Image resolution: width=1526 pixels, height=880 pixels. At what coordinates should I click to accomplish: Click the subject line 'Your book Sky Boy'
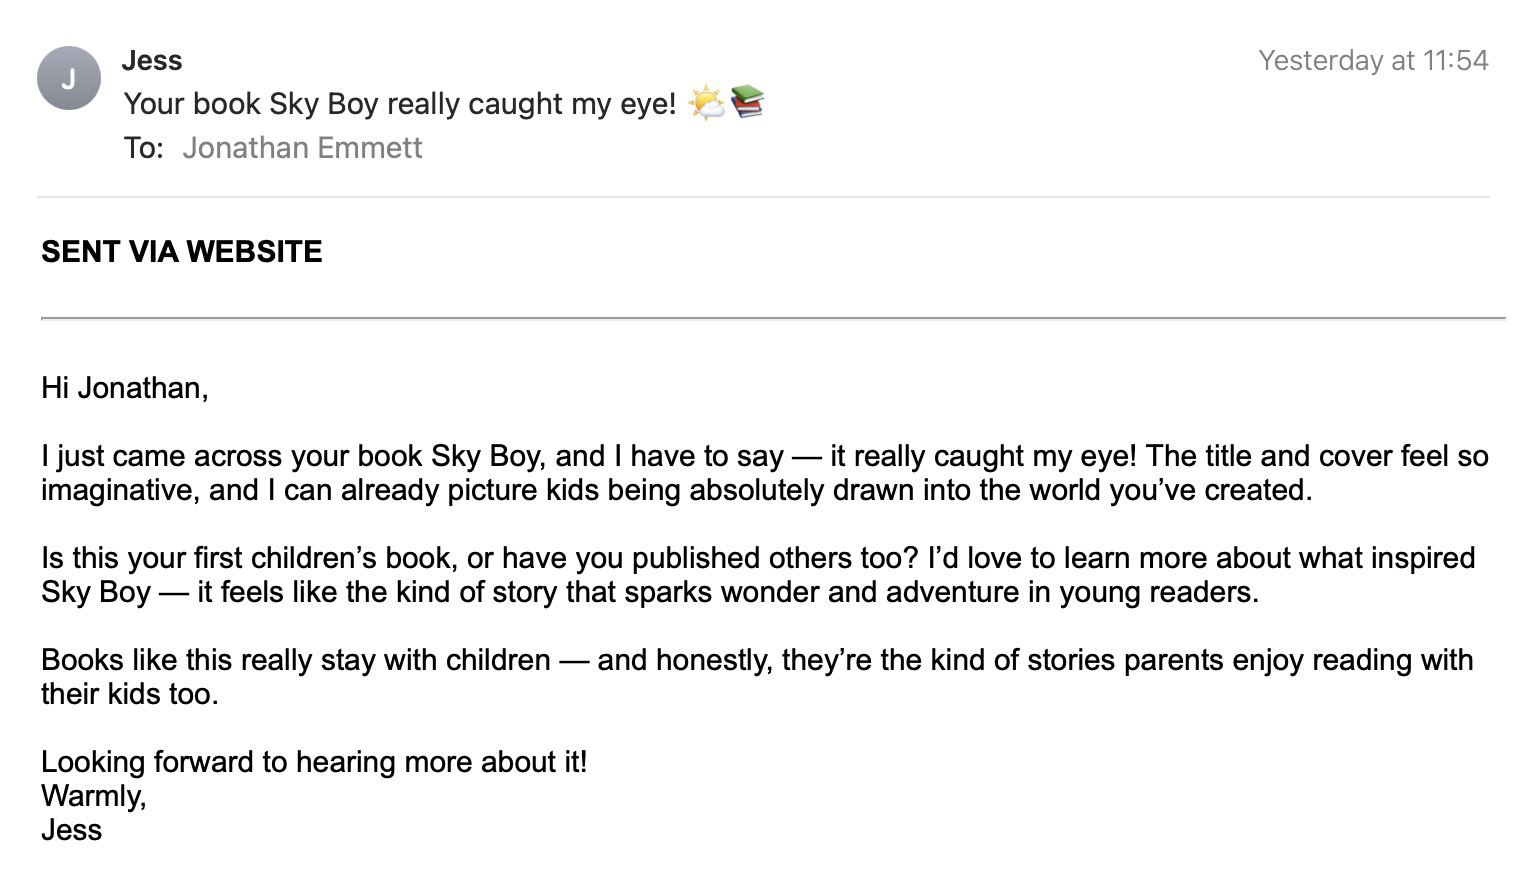400,104
